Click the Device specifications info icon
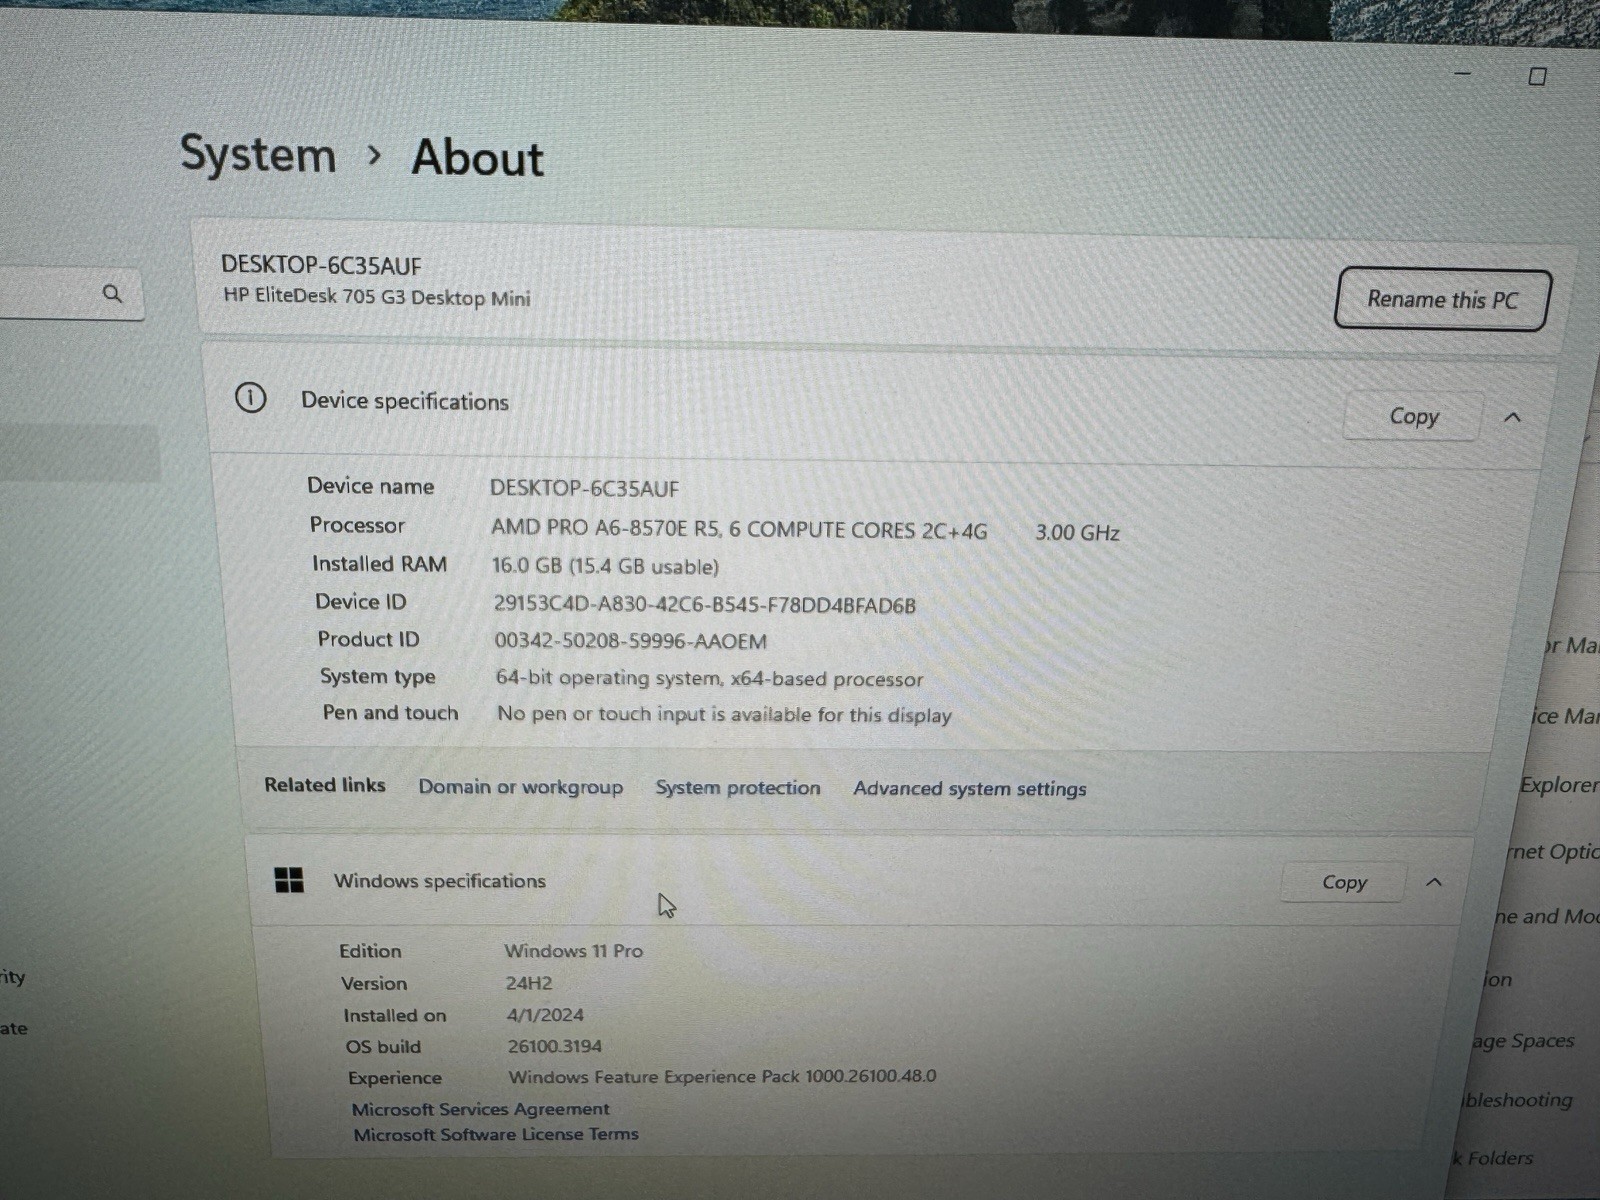 coord(250,398)
